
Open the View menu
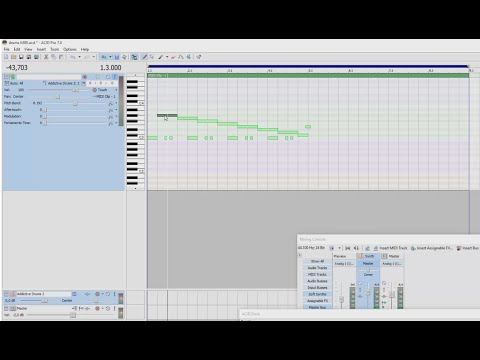(28, 49)
